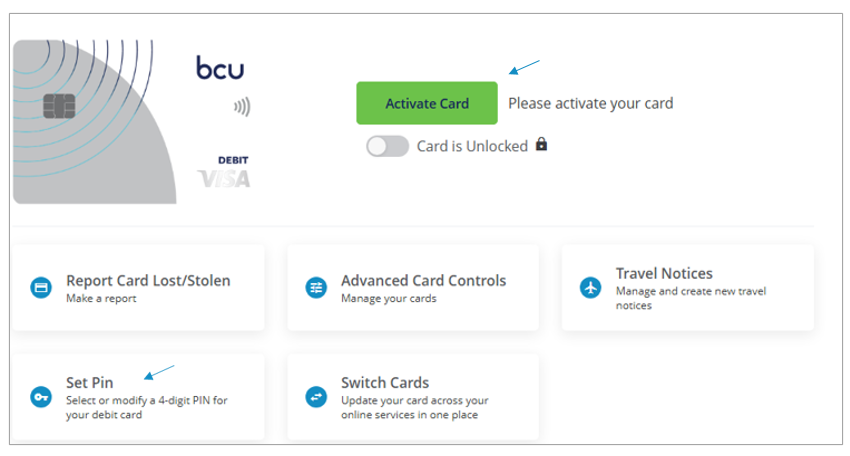Click the Visa logo on the debit card
850x456 pixels.
225,179
